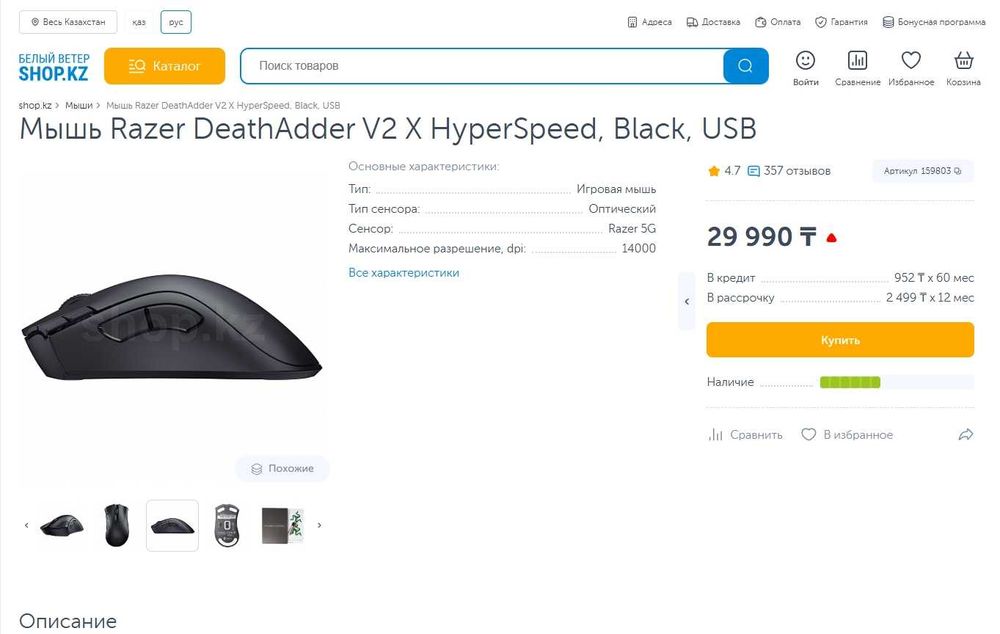Open the Весь Казахстан city selector

coord(68,22)
